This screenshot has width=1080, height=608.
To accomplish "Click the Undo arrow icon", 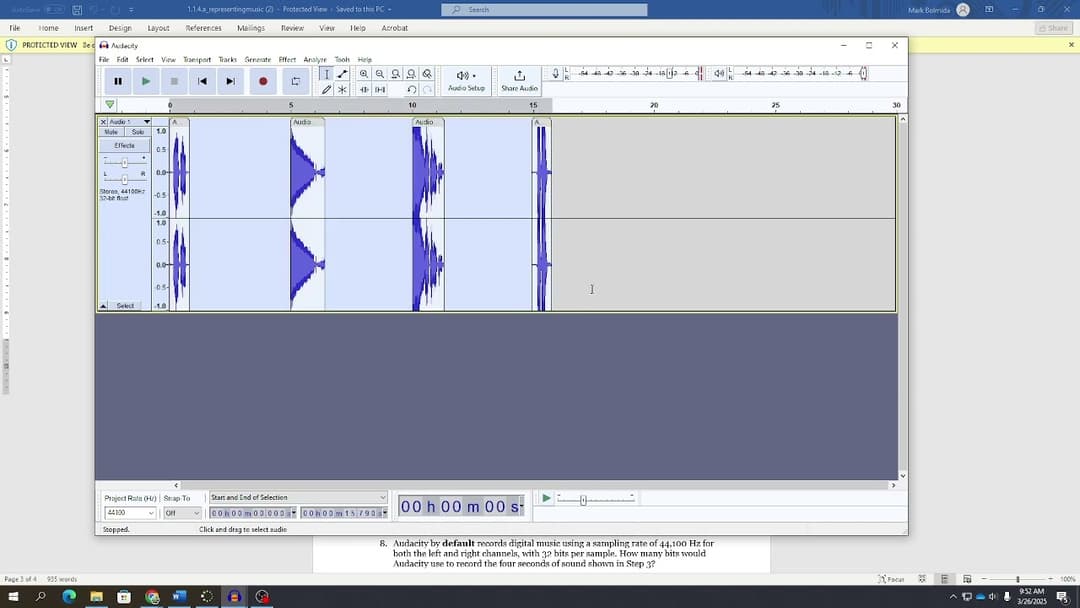I will (x=413, y=89).
